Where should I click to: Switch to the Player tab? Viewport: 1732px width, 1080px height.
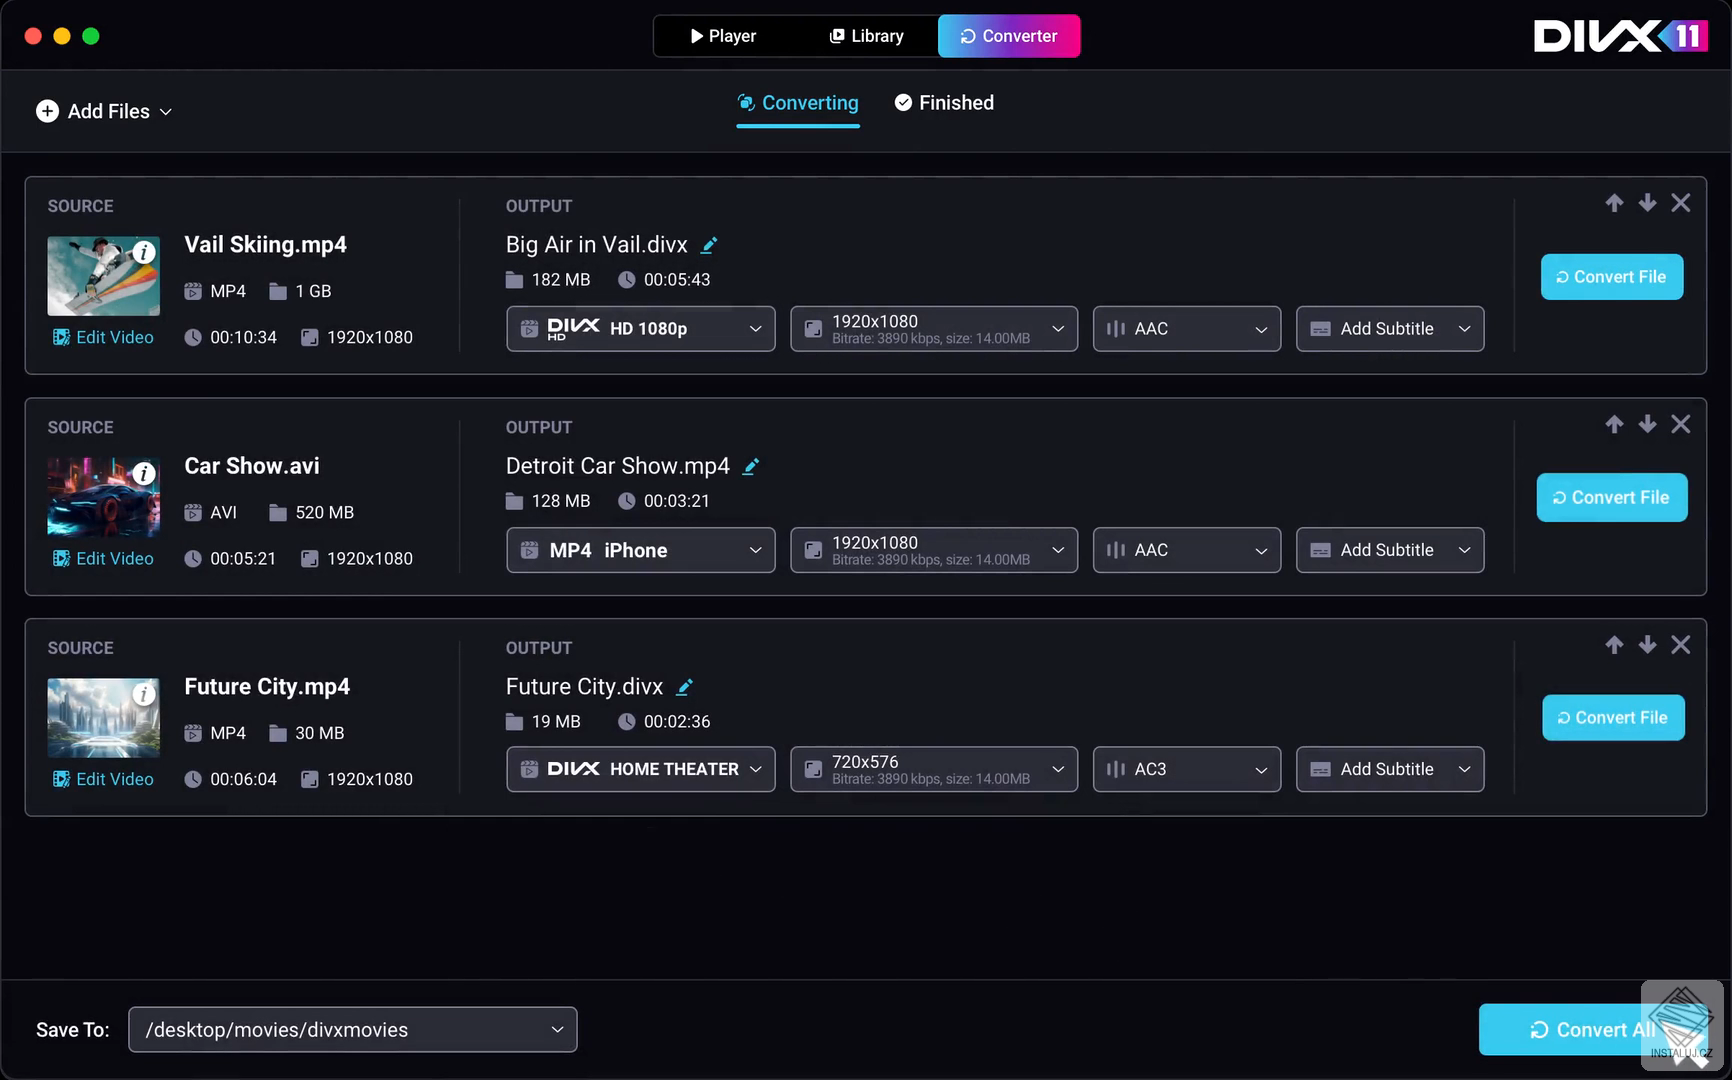click(723, 36)
